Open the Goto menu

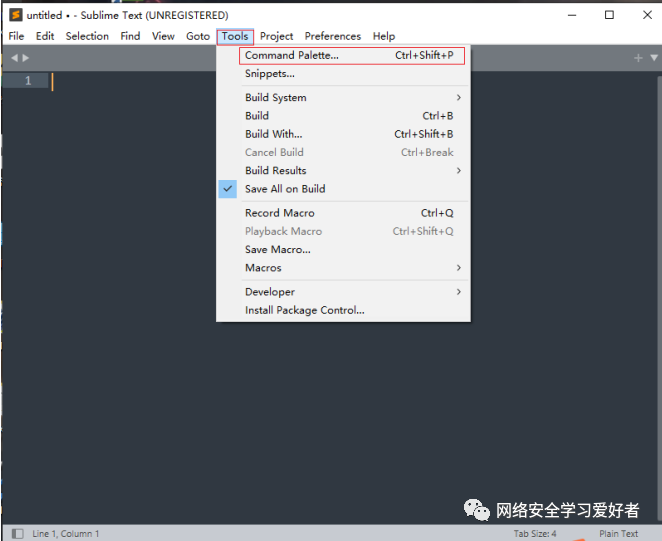point(198,36)
